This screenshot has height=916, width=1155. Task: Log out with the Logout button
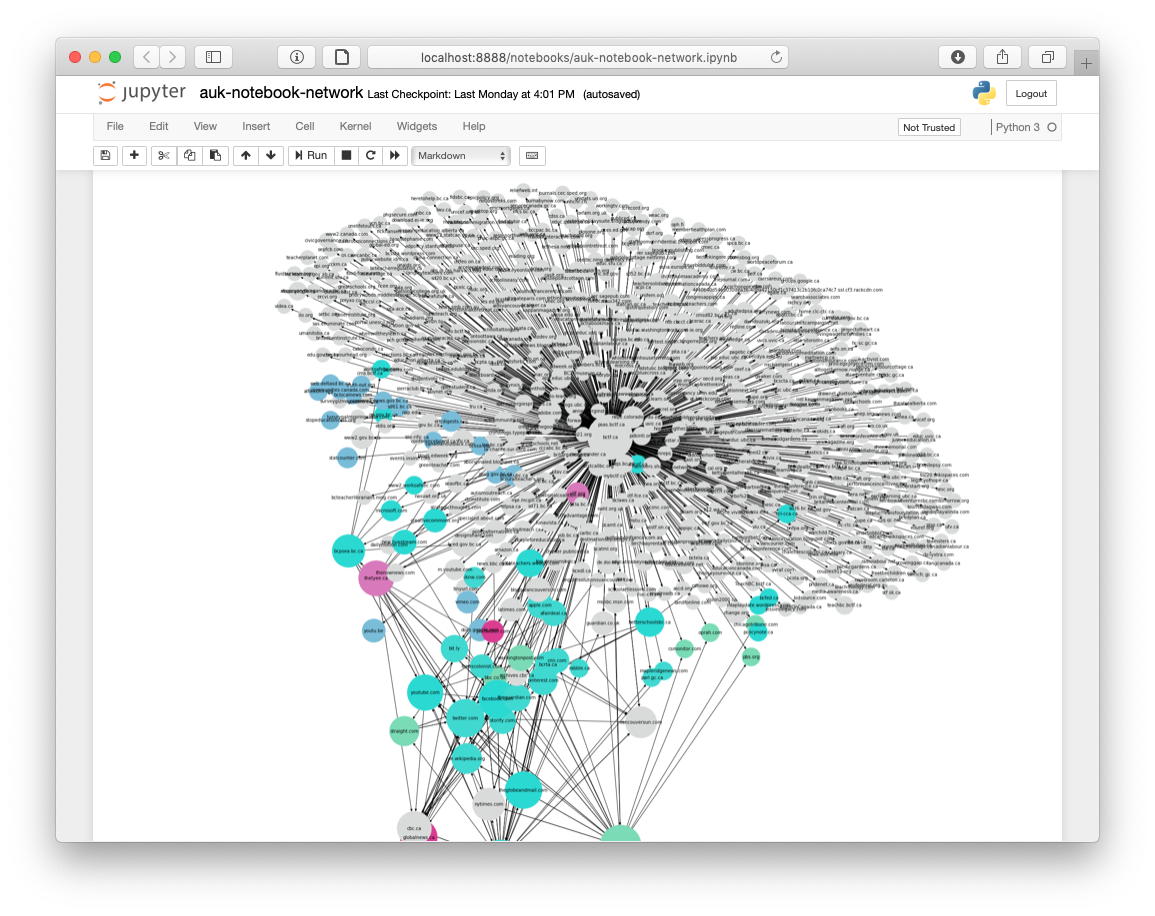[1031, 94]
